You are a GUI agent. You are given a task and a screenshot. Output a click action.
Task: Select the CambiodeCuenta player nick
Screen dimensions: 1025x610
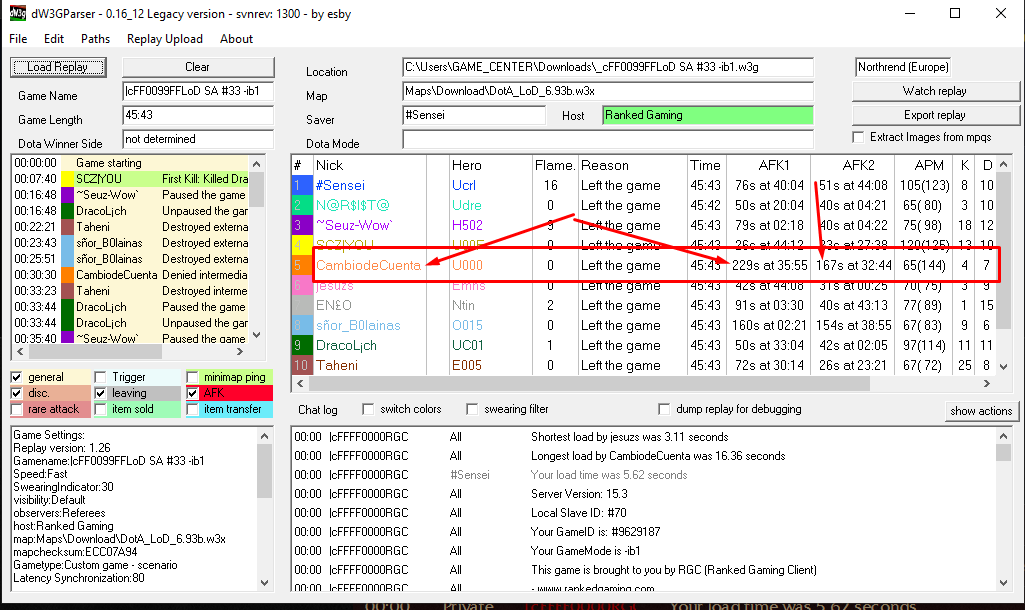coord(368,265)
